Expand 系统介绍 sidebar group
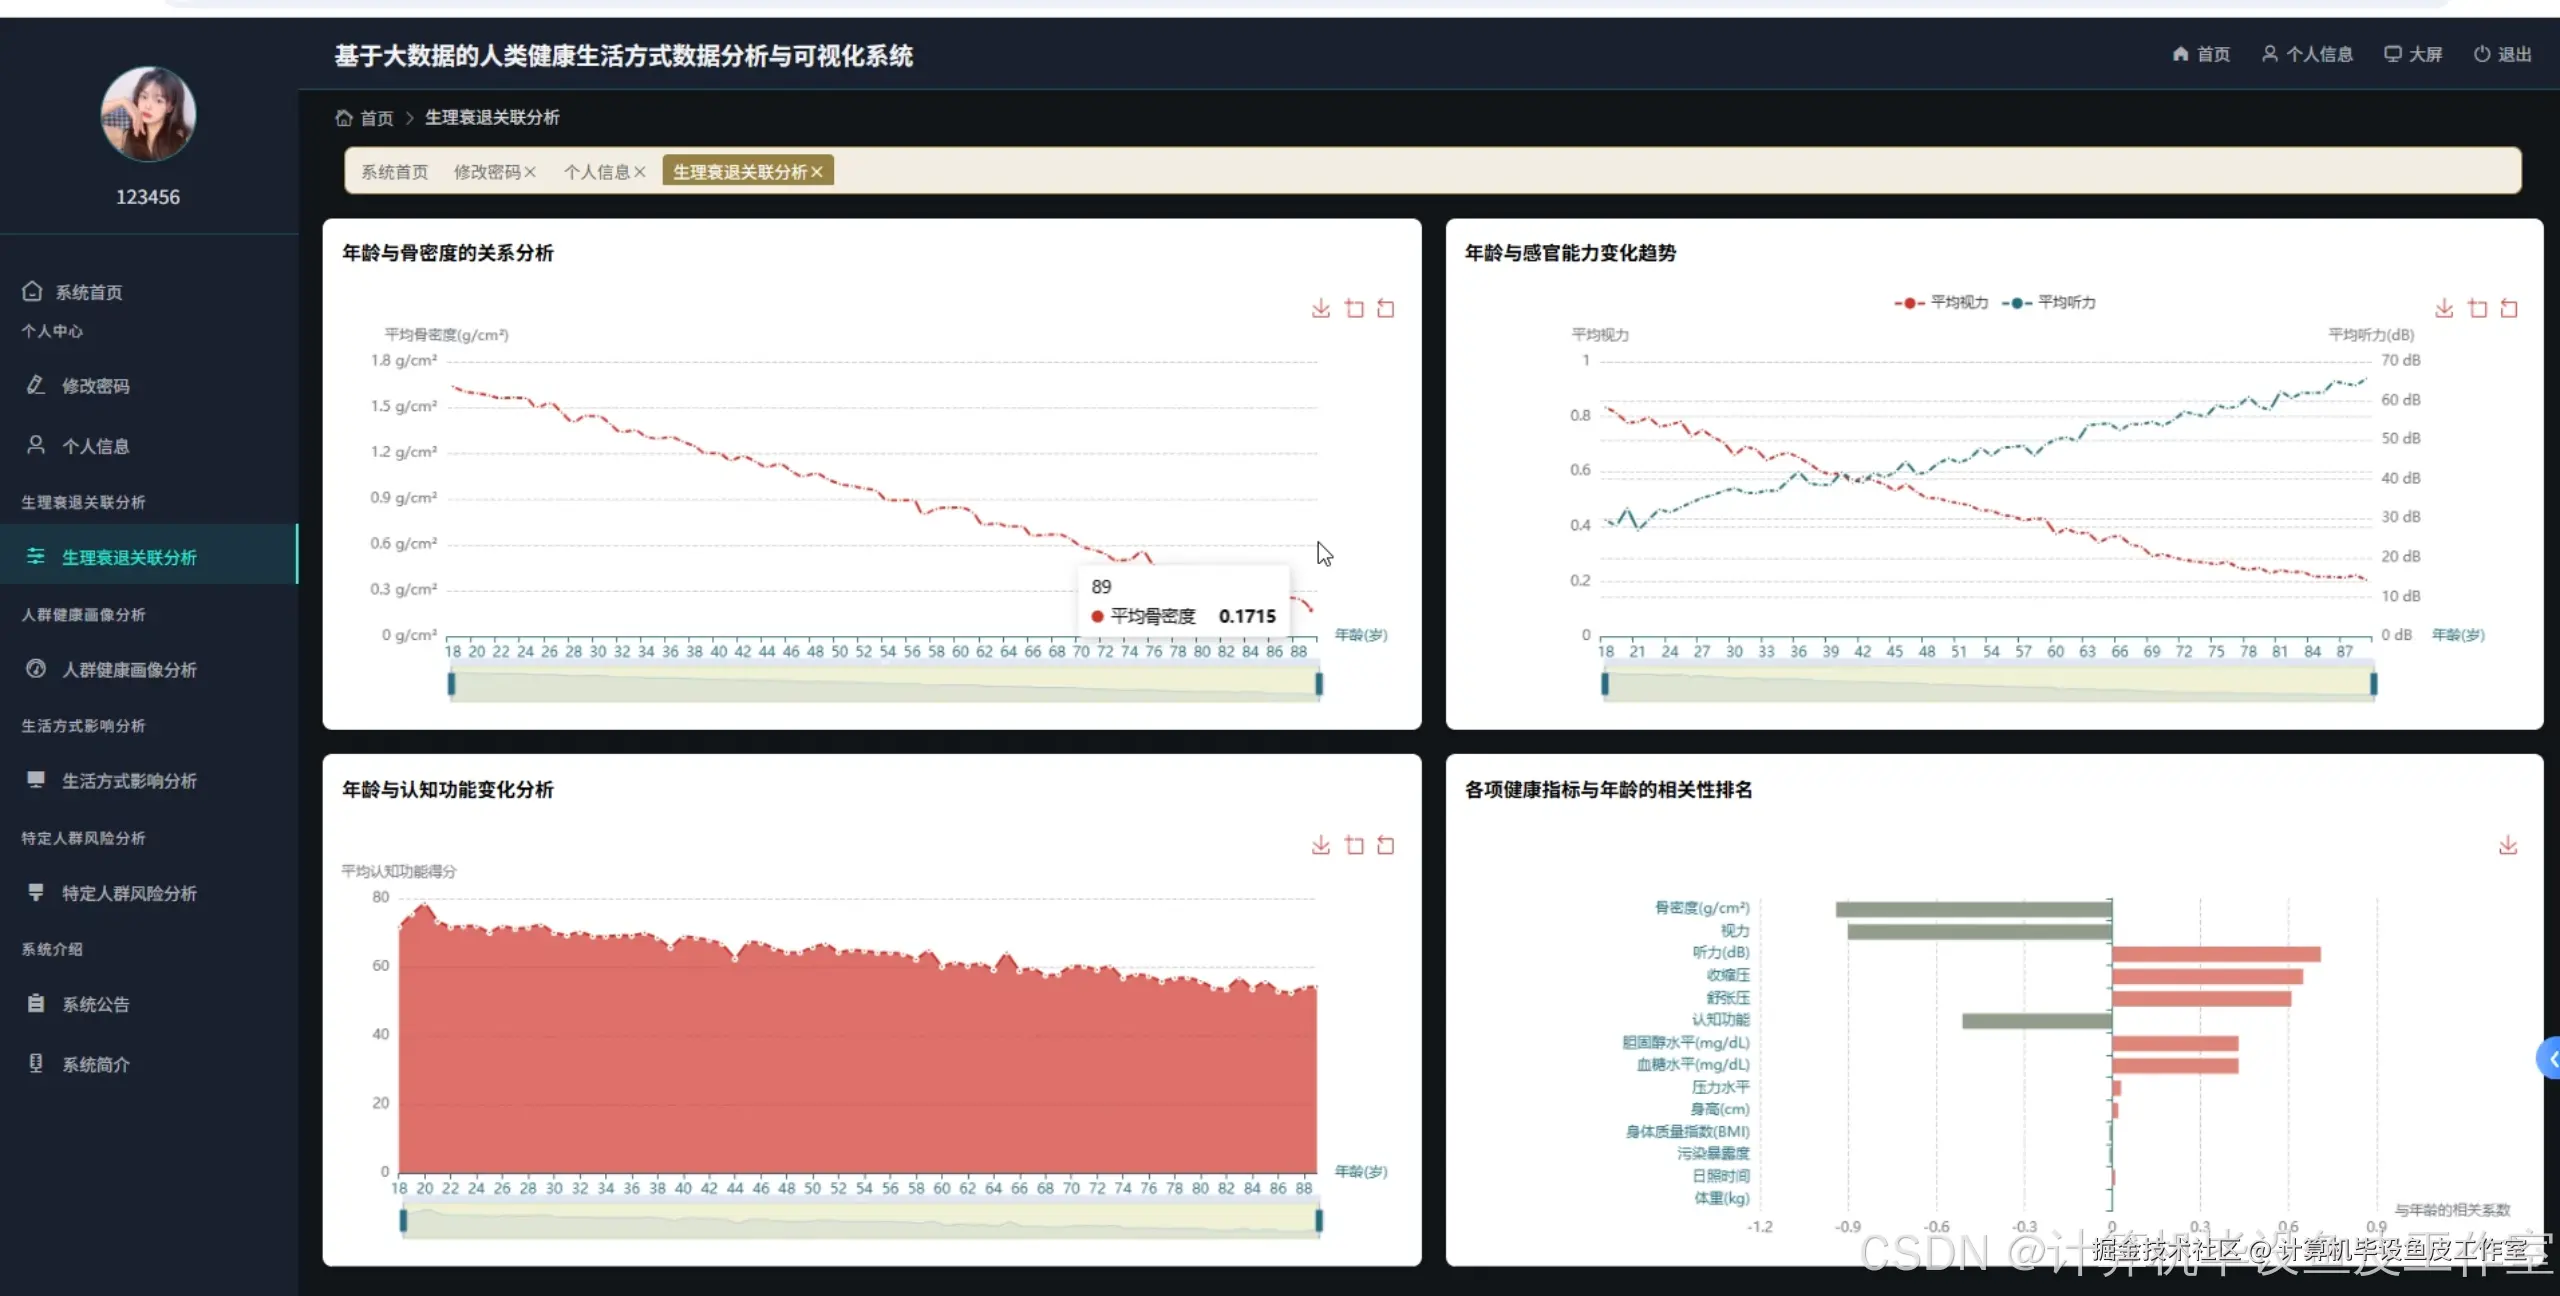The width and height of the screenshot is (2560, 1296). [52, 949]
